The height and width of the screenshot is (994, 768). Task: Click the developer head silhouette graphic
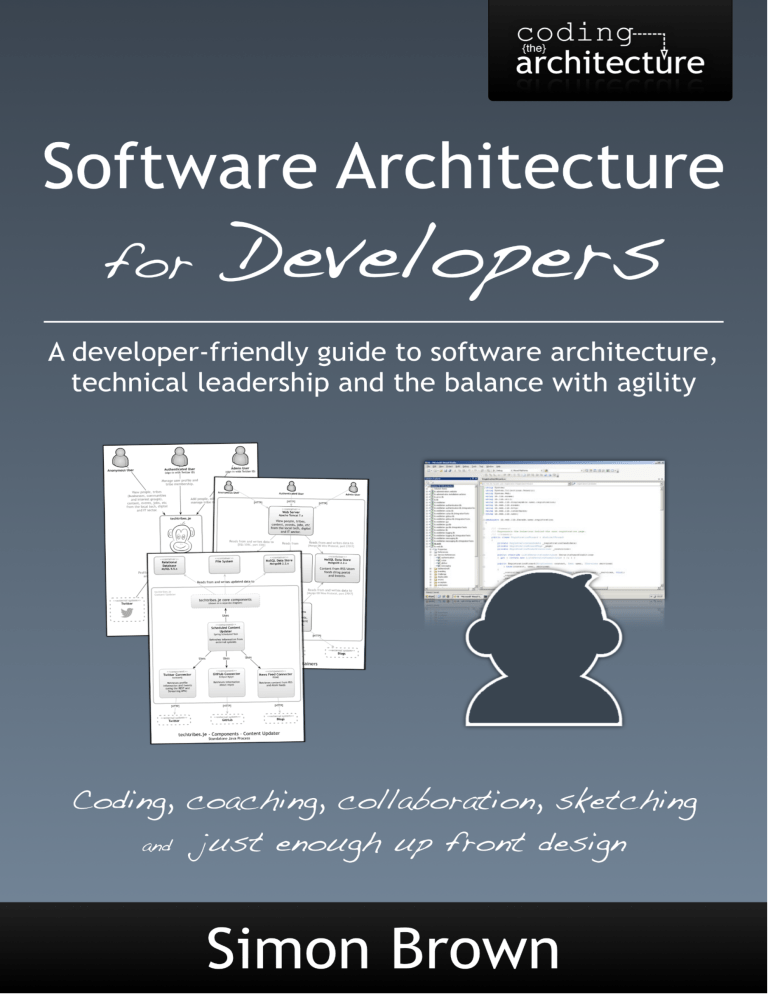coord(543,648)
